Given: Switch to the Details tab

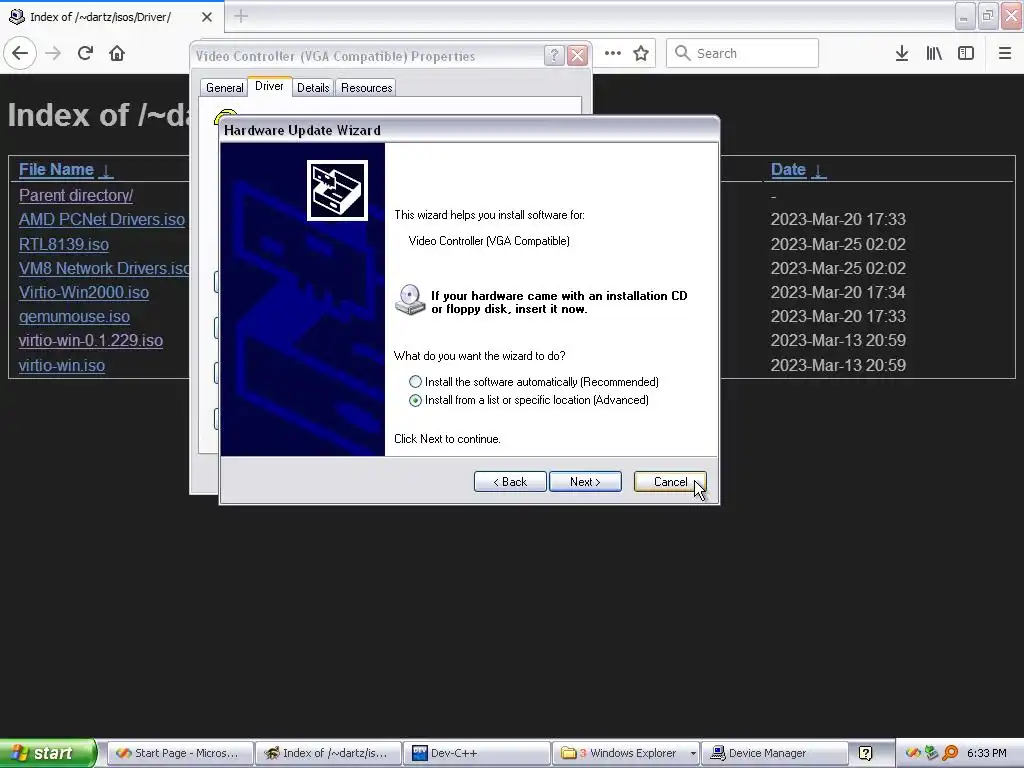Looking at the screenshot, I should pyautogui.click(x=313, y=88).
